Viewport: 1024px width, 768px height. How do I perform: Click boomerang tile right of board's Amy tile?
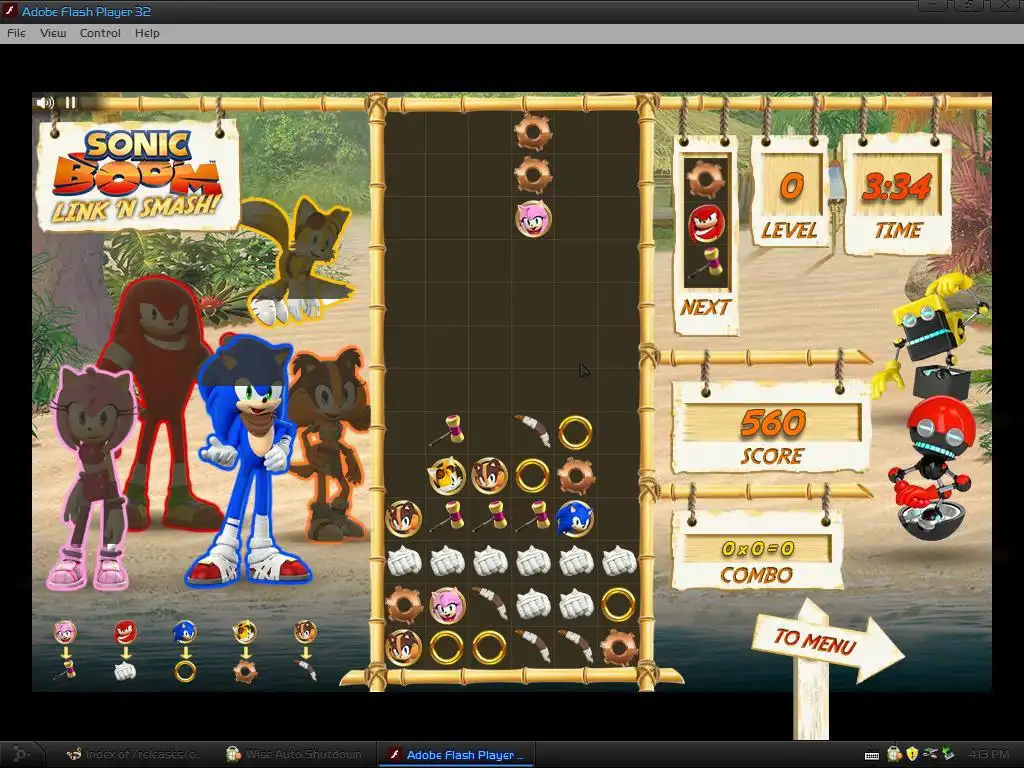489,603
